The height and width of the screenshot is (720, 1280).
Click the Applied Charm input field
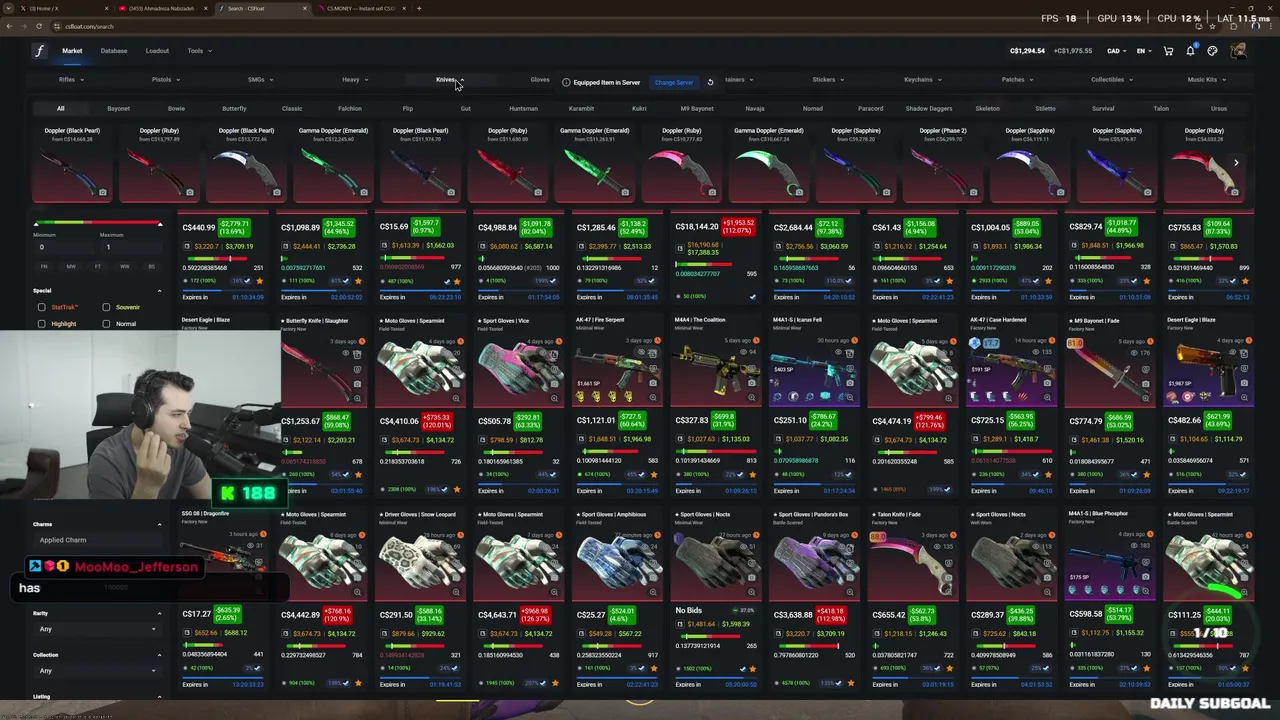tap(97, 540)
